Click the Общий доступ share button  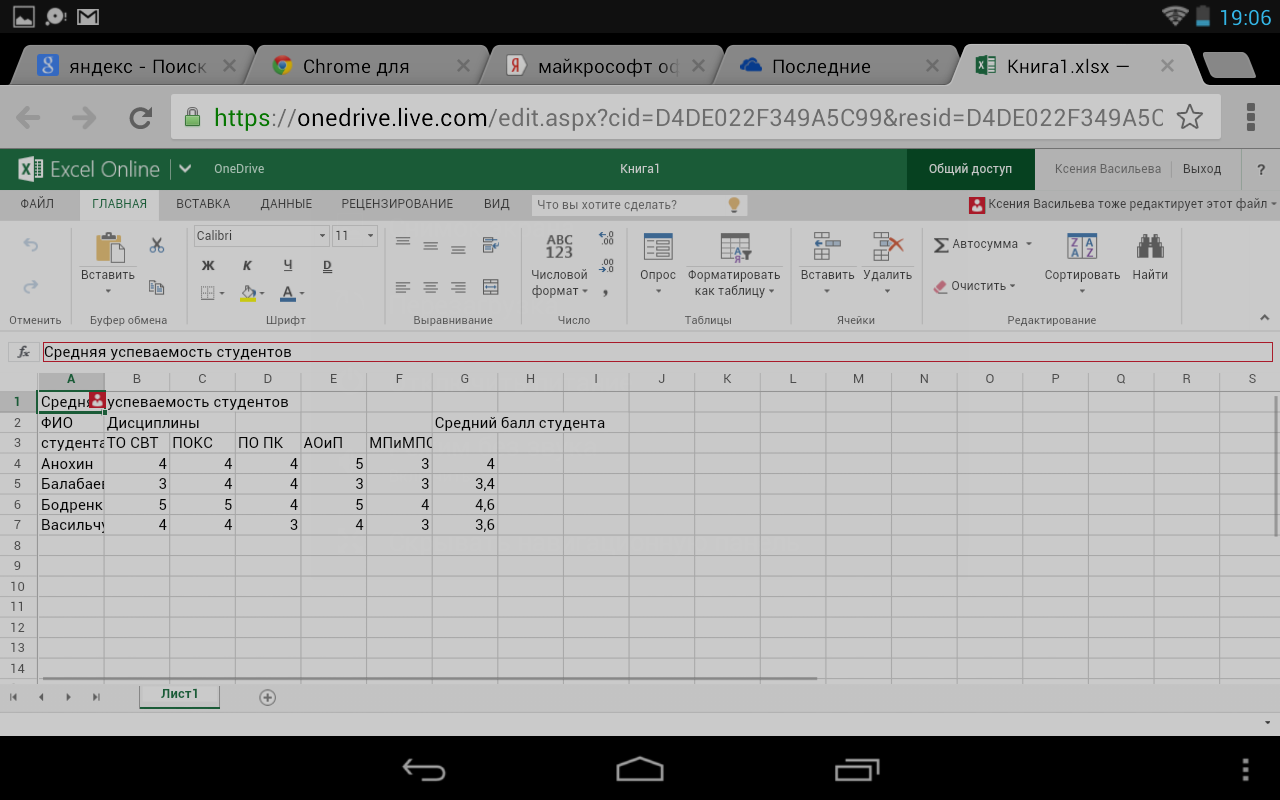point(970,169)
